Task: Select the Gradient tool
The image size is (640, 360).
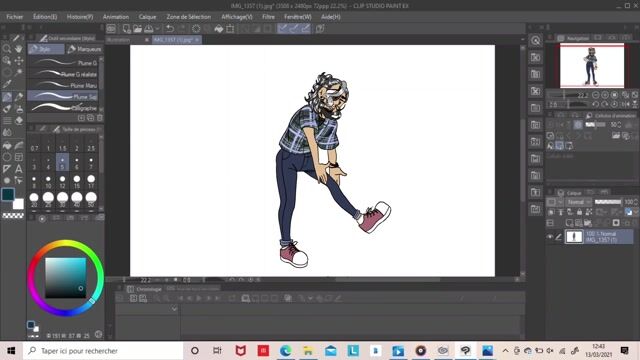Action: [19, 145]
